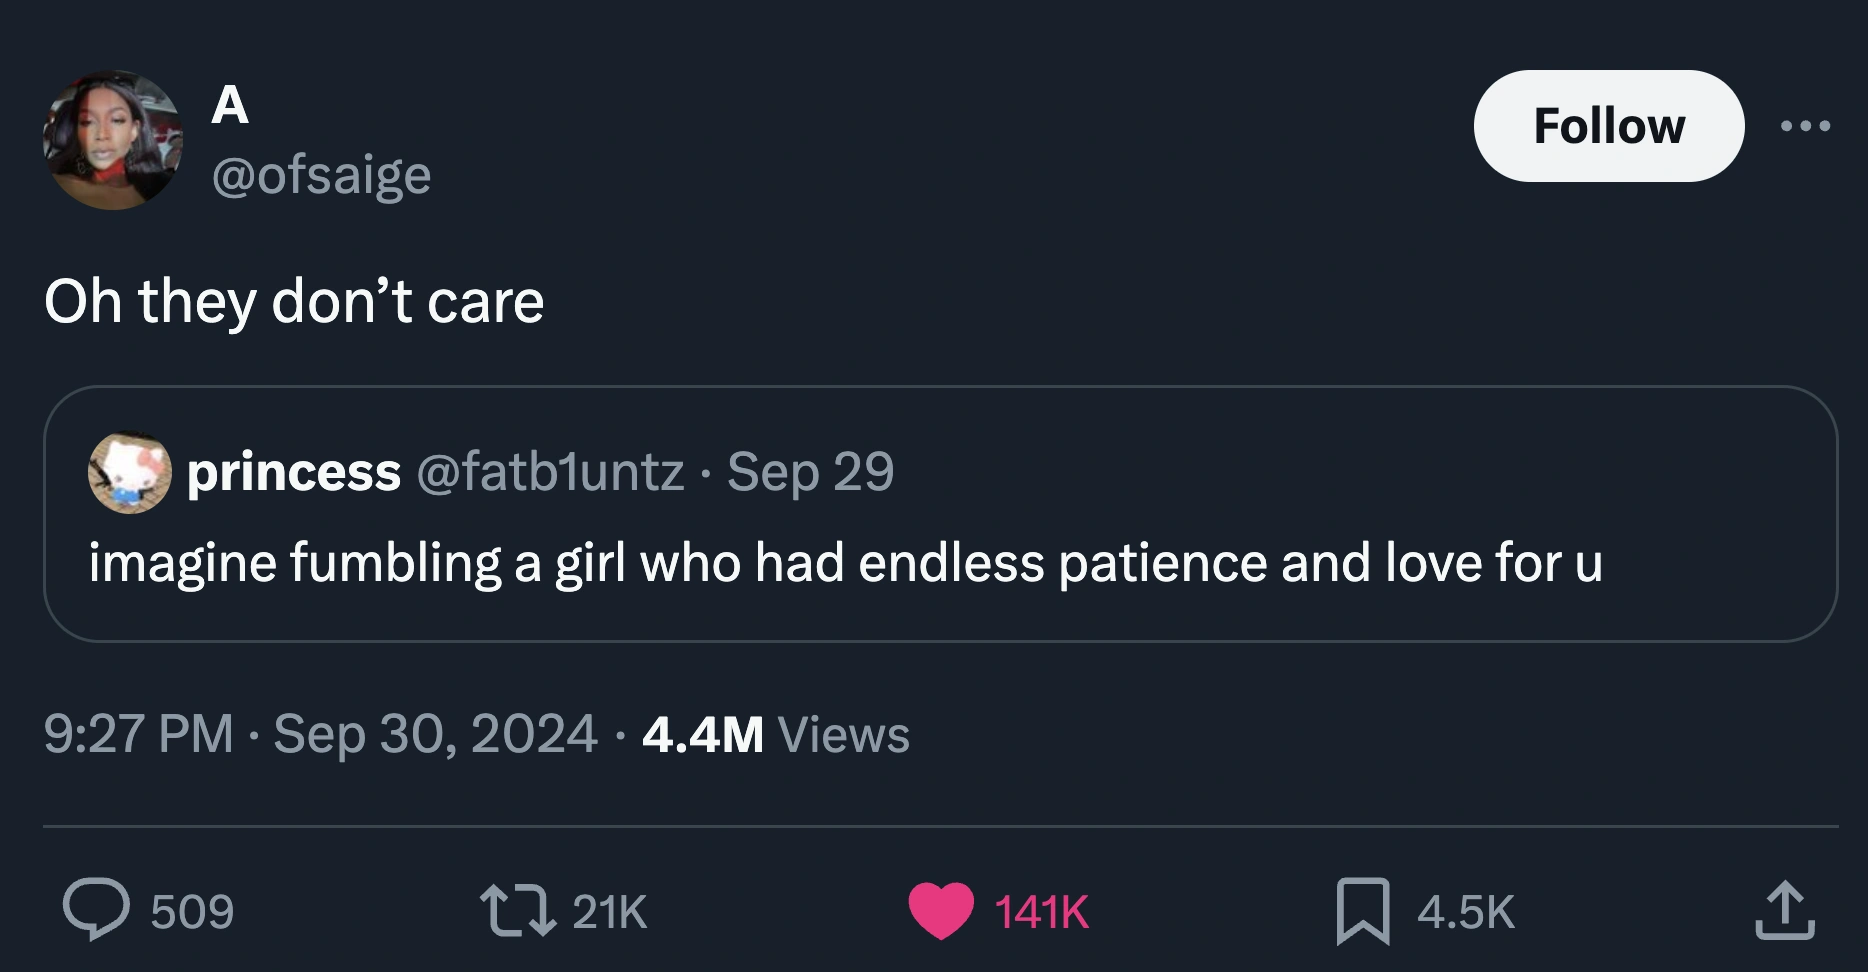Open the three-dot more options menu
The height and width of the screenshot is (972, 1868).
coord(1806,126)
